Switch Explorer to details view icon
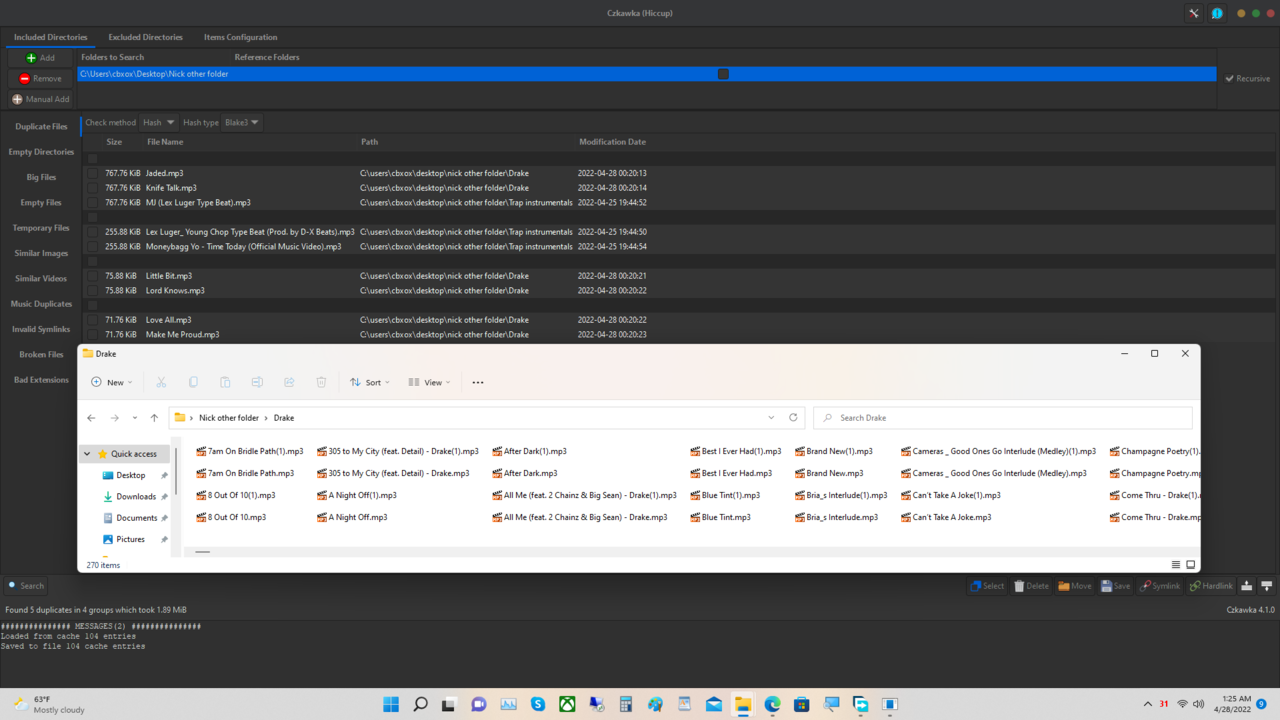This screenshot has width=1280, height=720. pyautogui.click(x=1175, y=565)
